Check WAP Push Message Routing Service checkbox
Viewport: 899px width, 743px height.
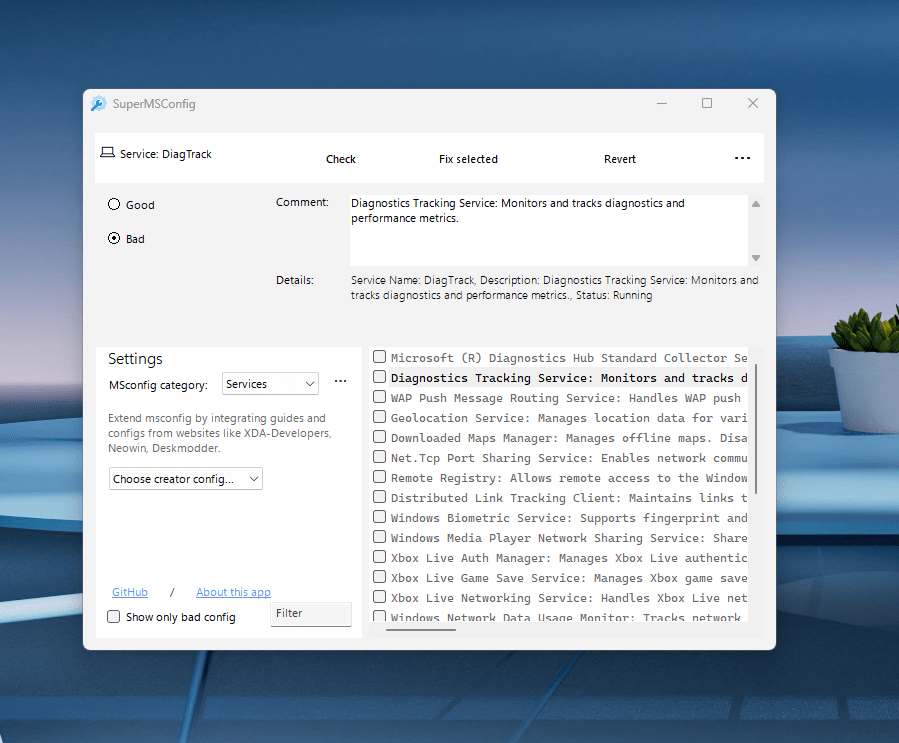tap(379, 397)
